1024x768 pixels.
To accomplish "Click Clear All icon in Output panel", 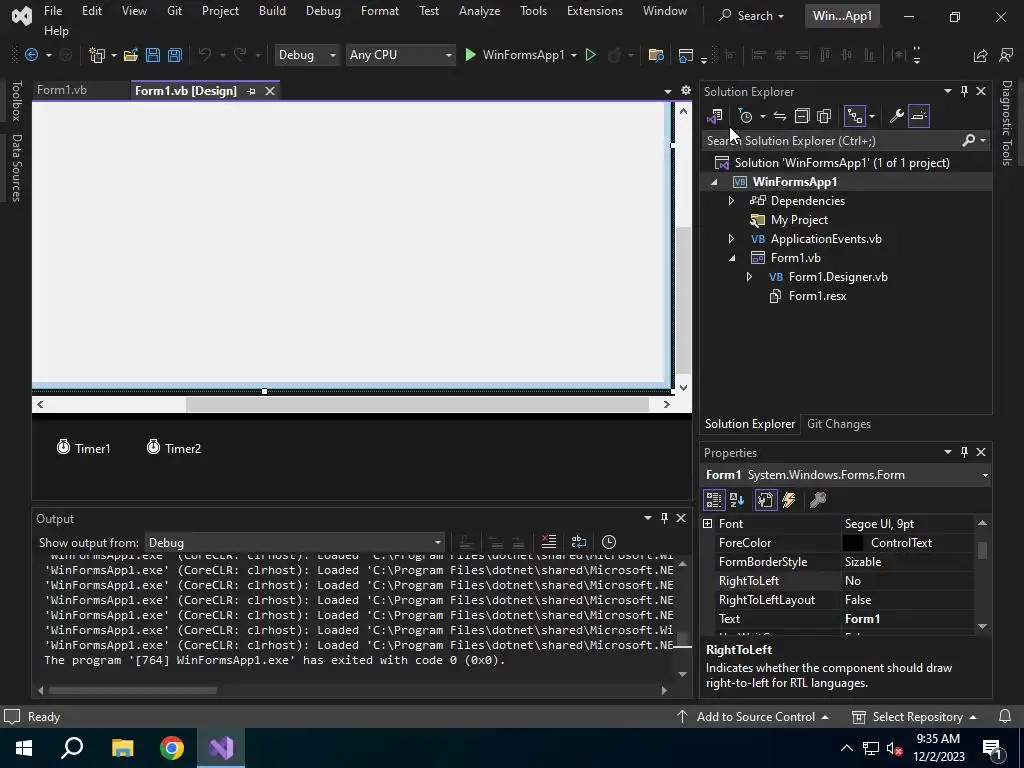I will [549, 542].
